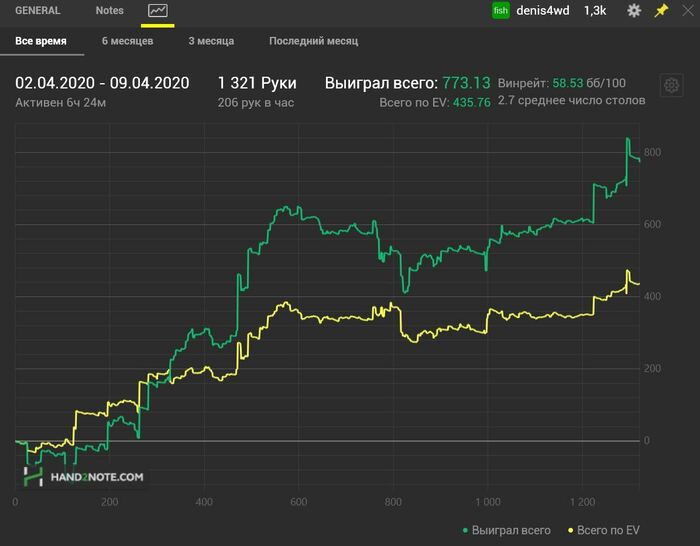The height and width of the screenshot is (546, 700).
Task: Click total winnings value 773.13
Action: tap(466, 83)
